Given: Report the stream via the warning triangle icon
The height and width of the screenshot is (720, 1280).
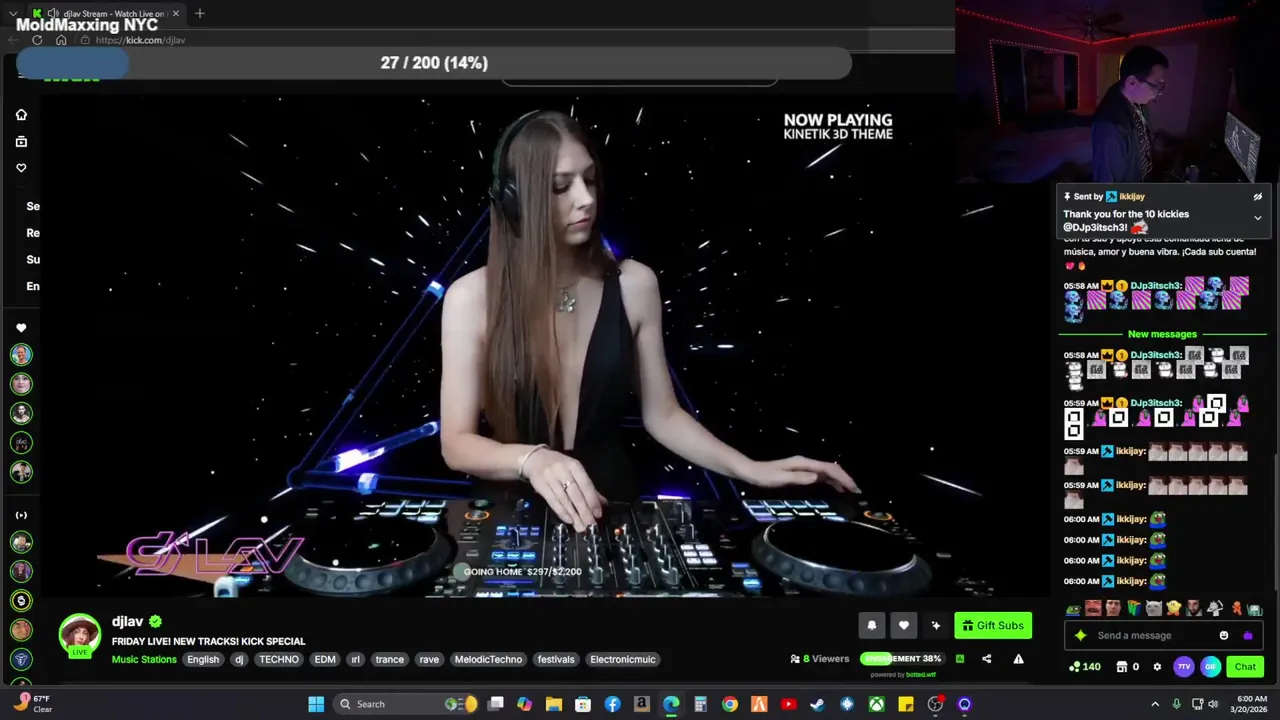Looking at the screenshot, I should pos(1018,659).
